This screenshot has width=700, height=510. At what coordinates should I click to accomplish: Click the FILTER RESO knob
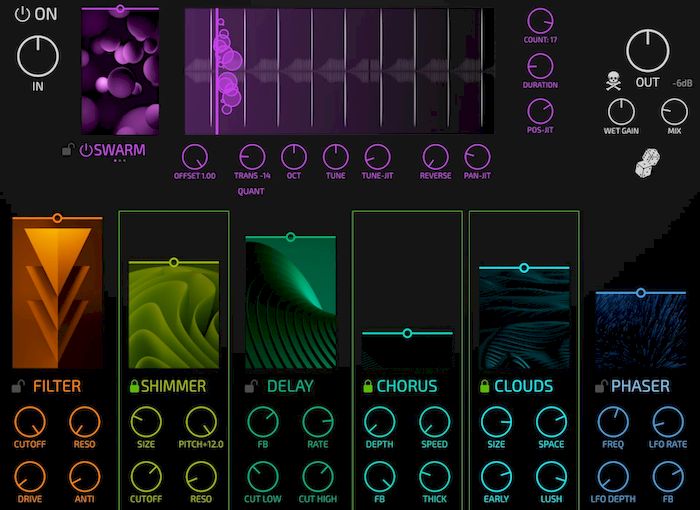tap(84, 422)
